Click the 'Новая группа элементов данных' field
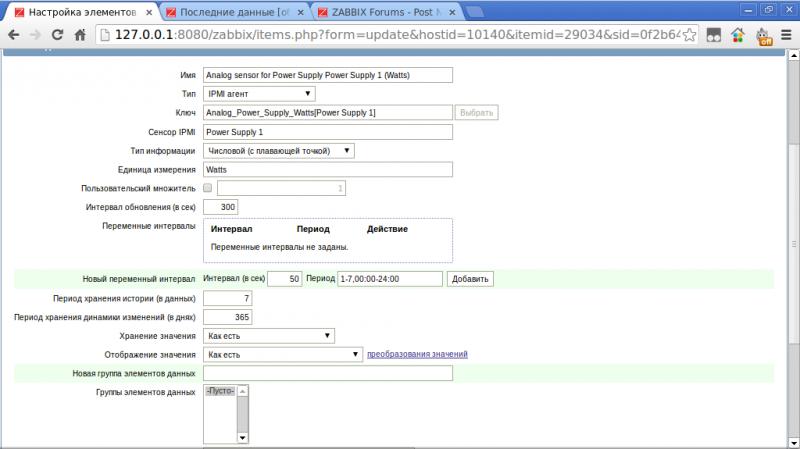The width and height of the screenshot is (800, 449). coord(328,373)
